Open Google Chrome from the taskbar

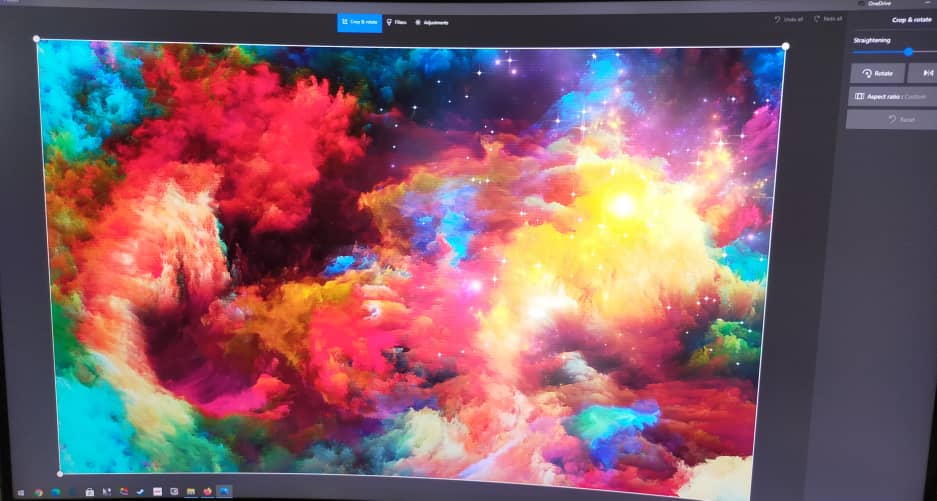(38, 493)
